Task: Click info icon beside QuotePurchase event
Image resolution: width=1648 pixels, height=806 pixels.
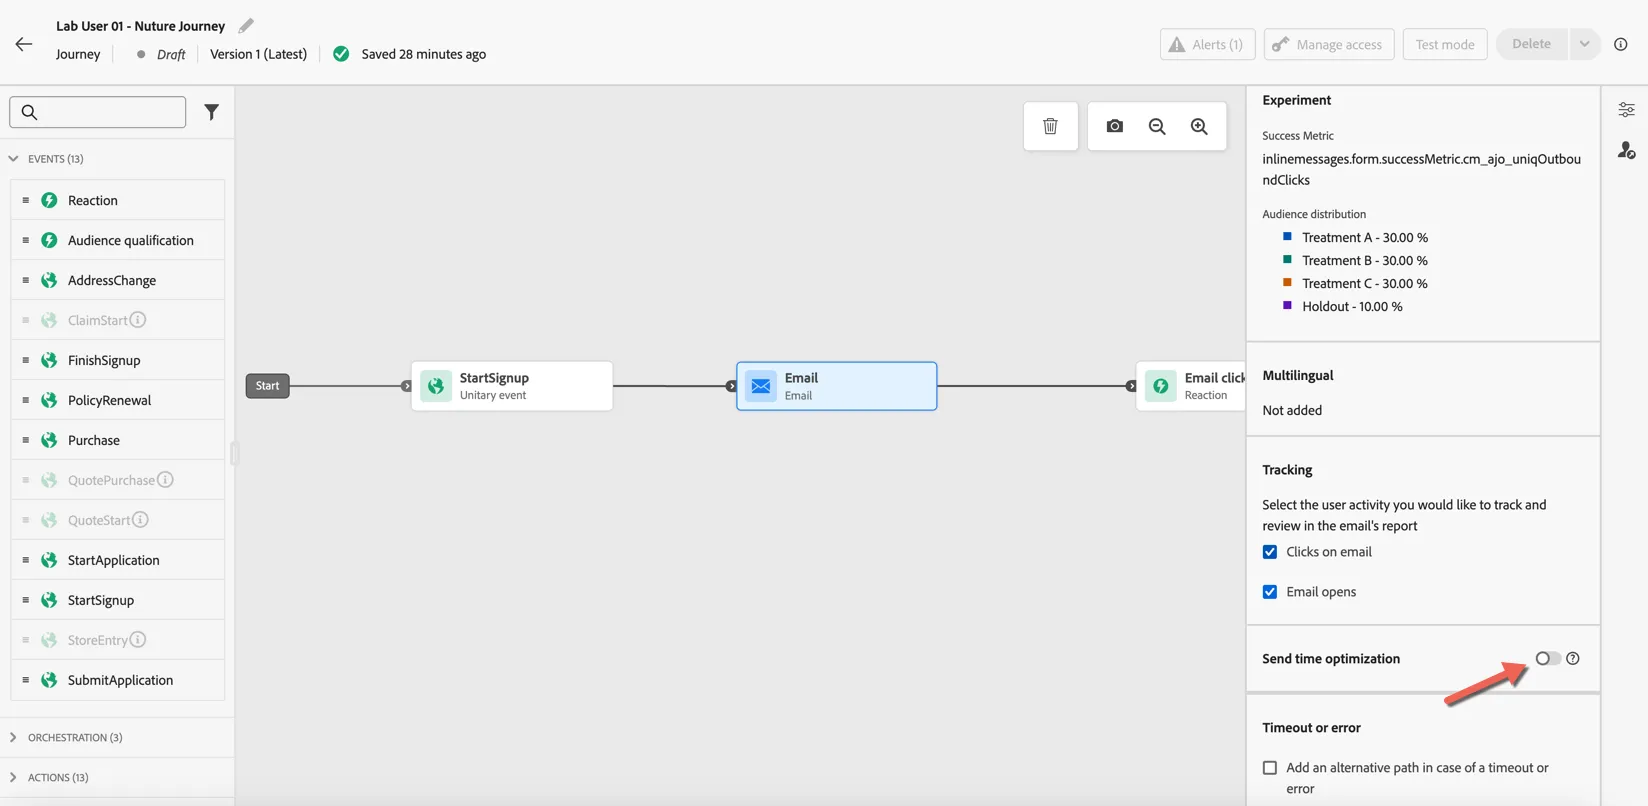Action: point(166,480)
